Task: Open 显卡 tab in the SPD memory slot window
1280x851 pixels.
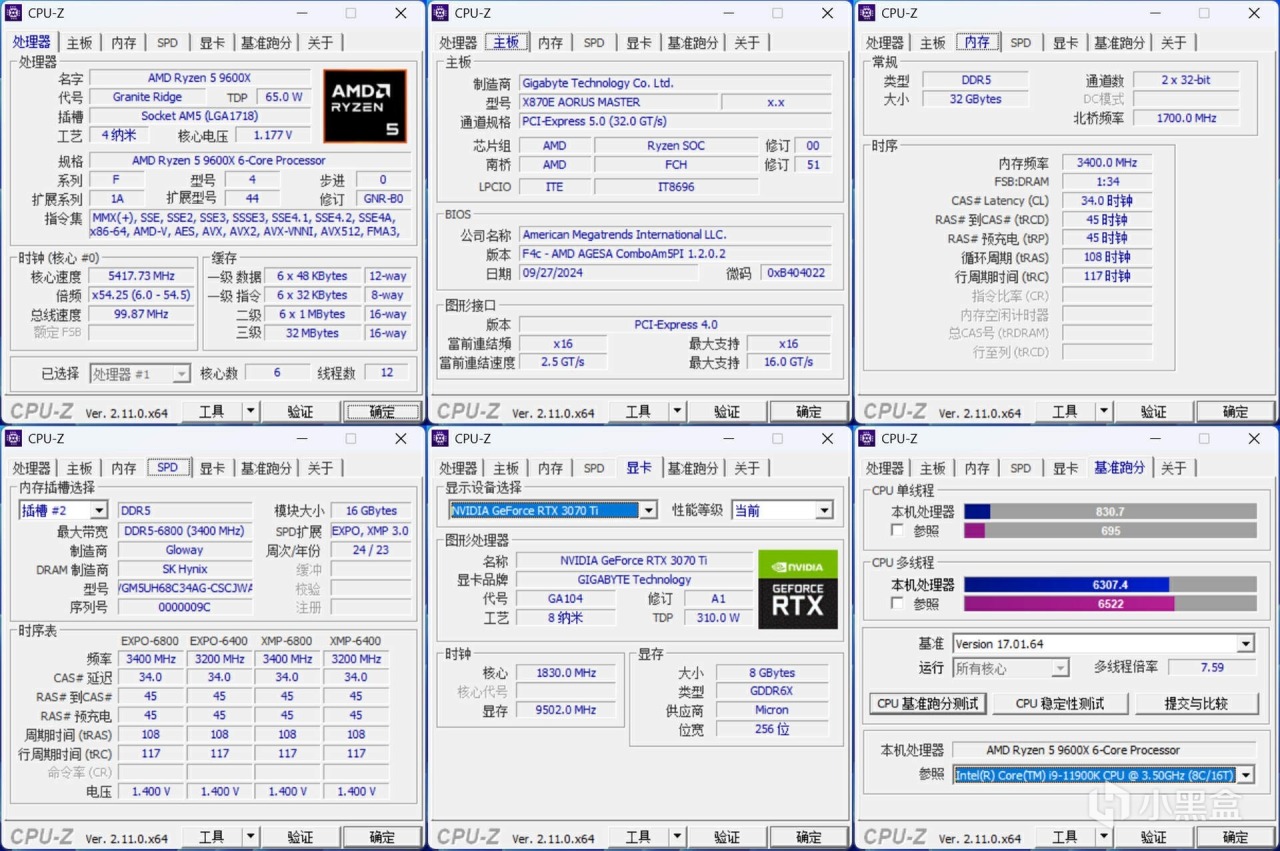Action: [212, 468]
